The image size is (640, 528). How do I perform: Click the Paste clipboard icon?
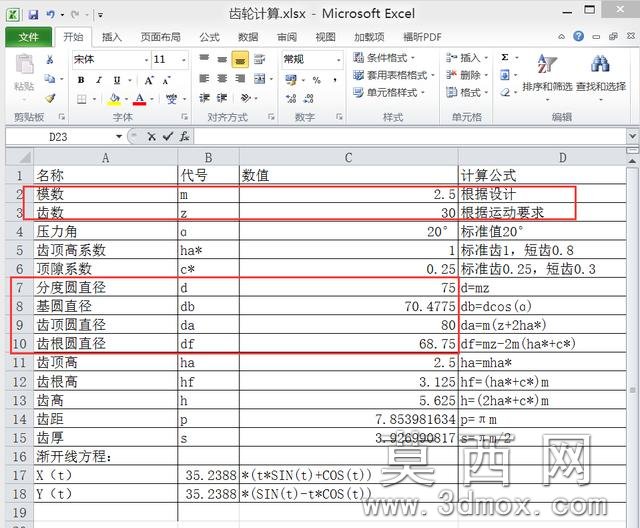pyautogui.click(x=24, y=64)
